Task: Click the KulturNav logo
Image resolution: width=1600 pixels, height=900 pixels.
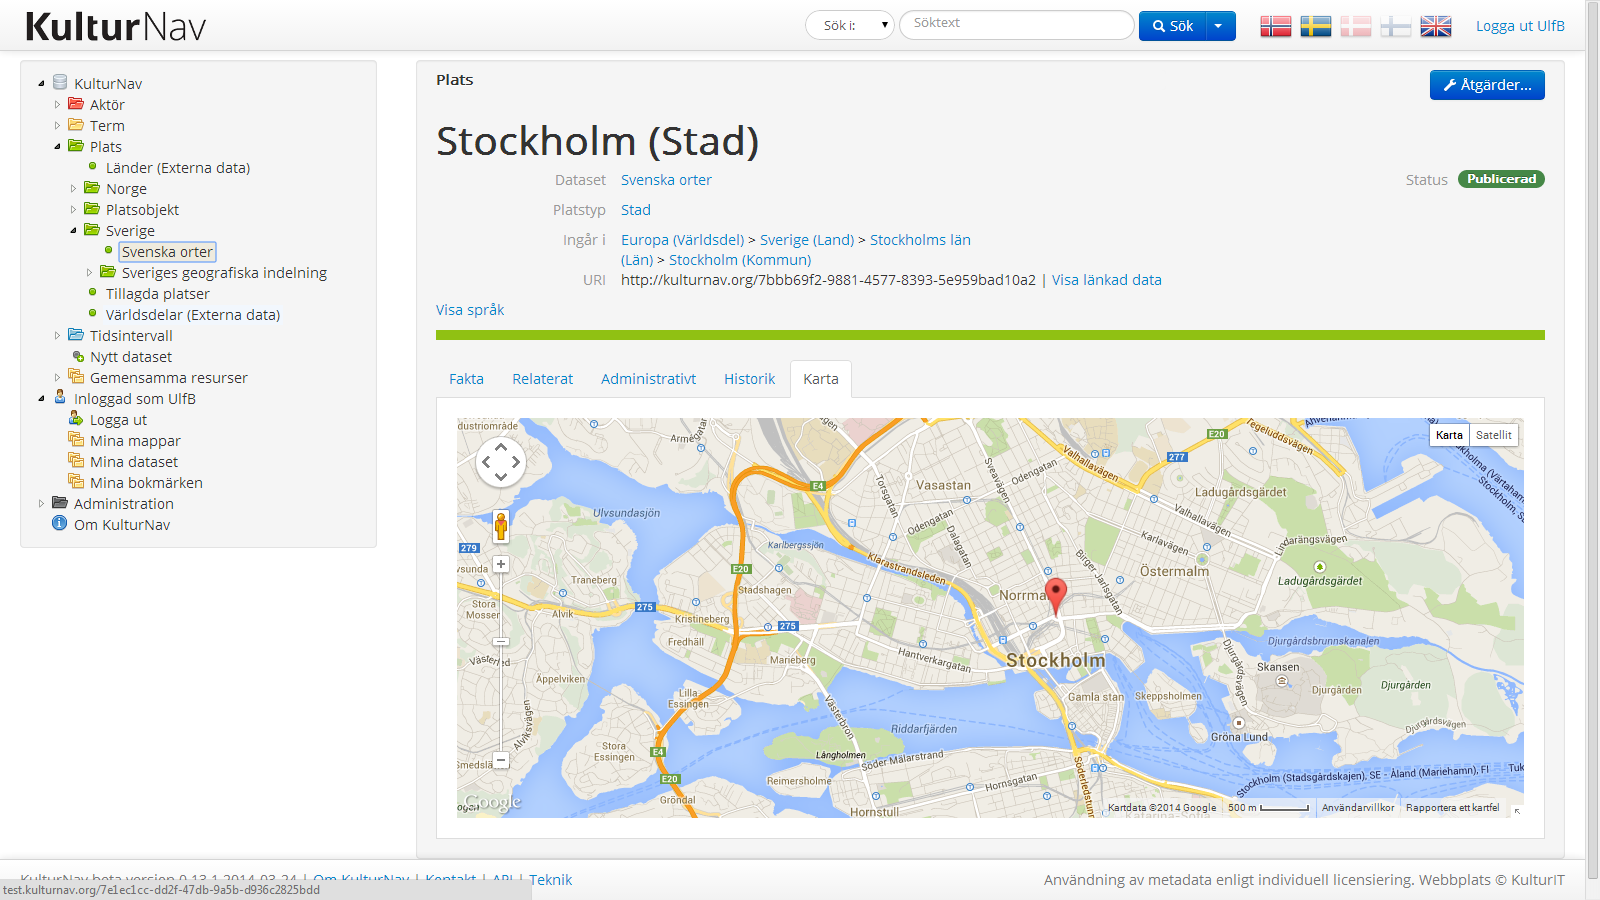Action: pos(115,26)
